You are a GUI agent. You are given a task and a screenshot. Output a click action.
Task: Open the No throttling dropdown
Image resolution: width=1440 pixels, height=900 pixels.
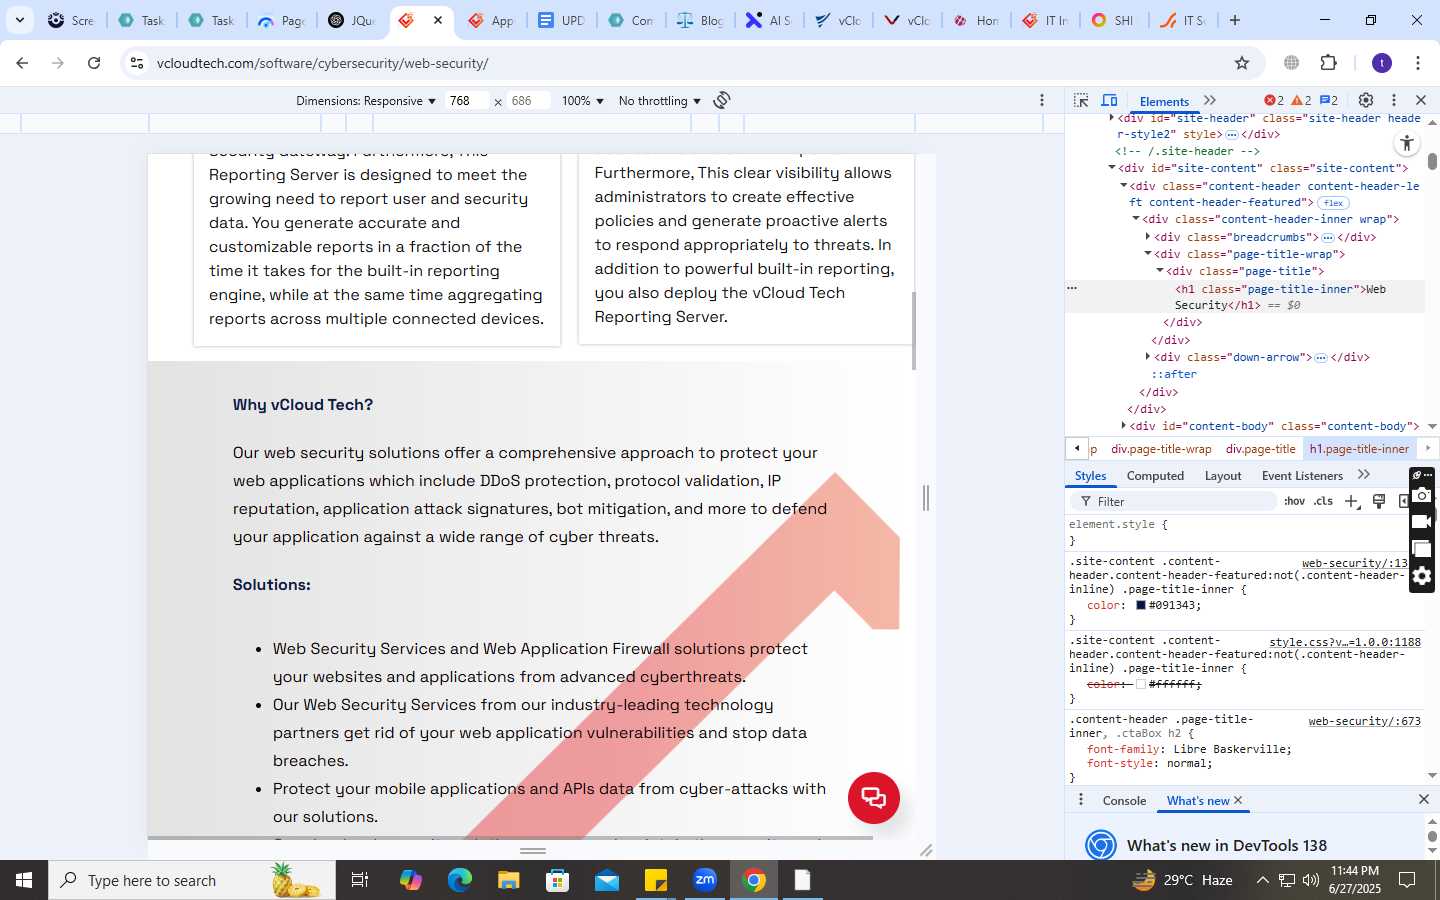[660, 101]
